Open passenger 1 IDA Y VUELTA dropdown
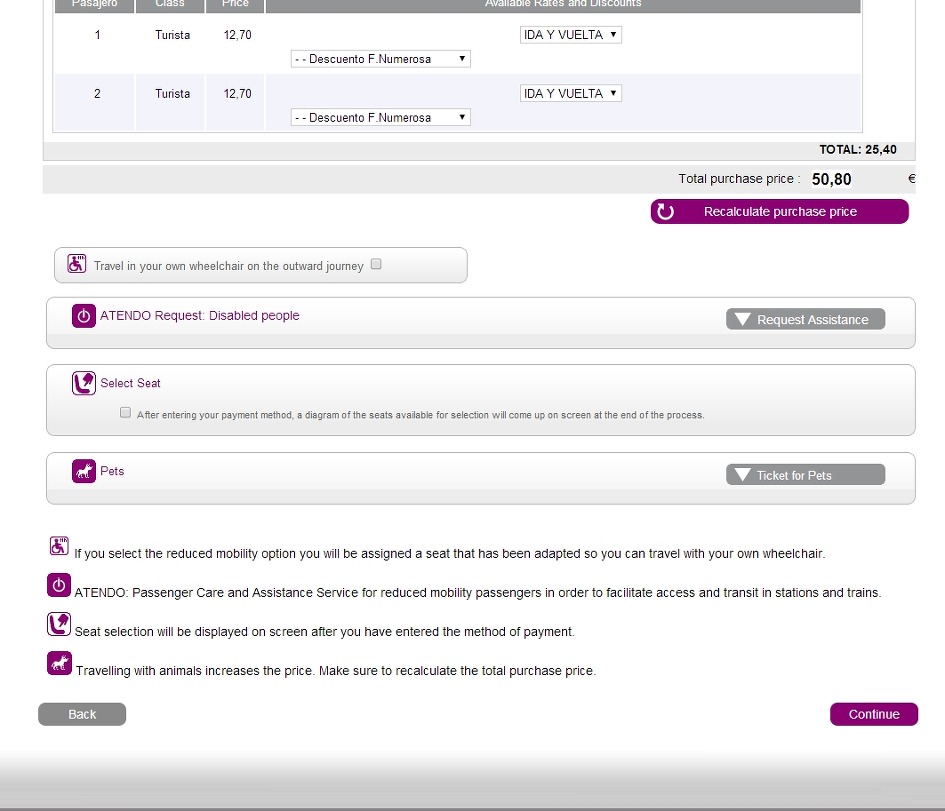The image size is (945, 811). 571,35
